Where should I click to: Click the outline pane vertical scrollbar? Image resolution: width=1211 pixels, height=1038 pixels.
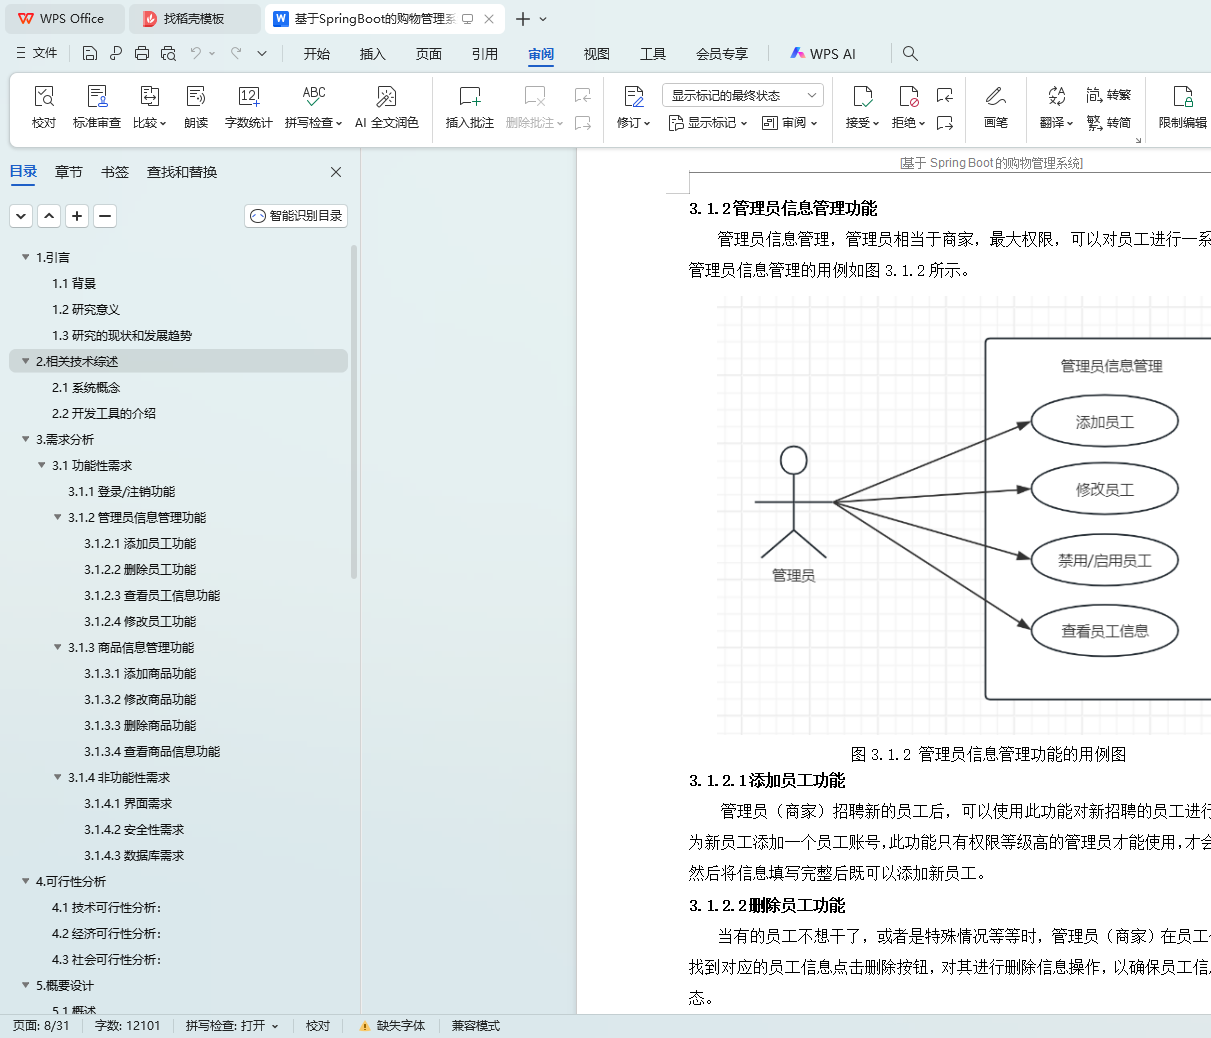point(354,412)
